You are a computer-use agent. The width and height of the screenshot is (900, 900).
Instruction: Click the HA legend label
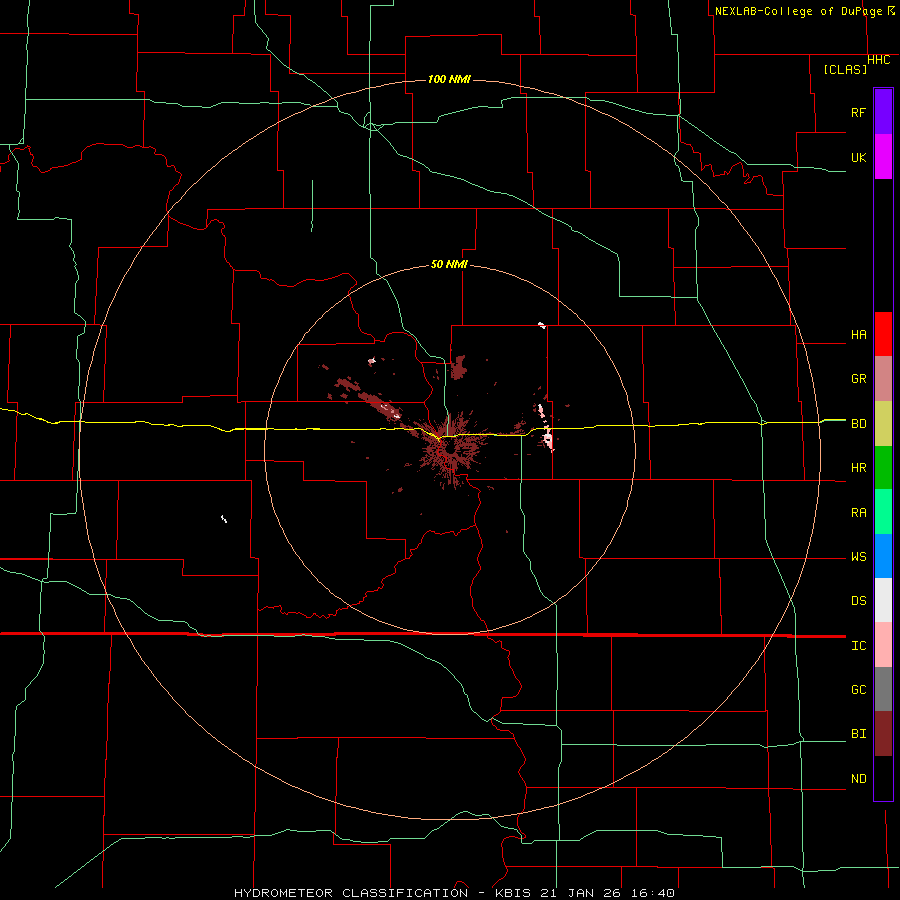point(858,335)
